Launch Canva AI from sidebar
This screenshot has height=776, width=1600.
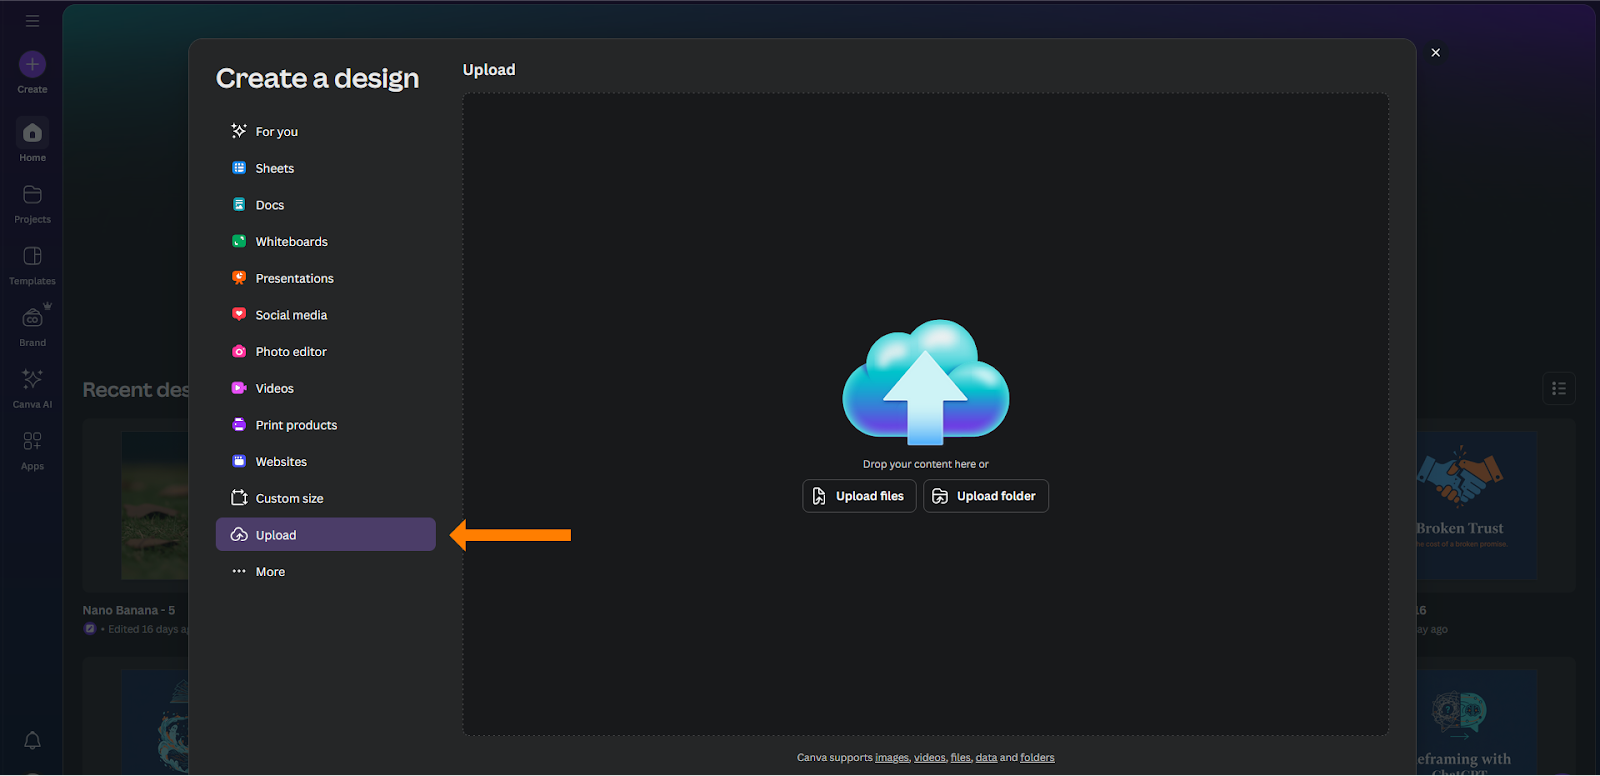click(32, 380)
